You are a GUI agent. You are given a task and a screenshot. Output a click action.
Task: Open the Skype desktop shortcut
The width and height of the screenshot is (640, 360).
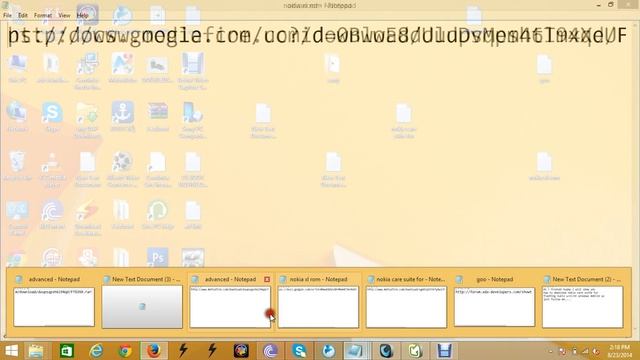[x=52, y=118]
